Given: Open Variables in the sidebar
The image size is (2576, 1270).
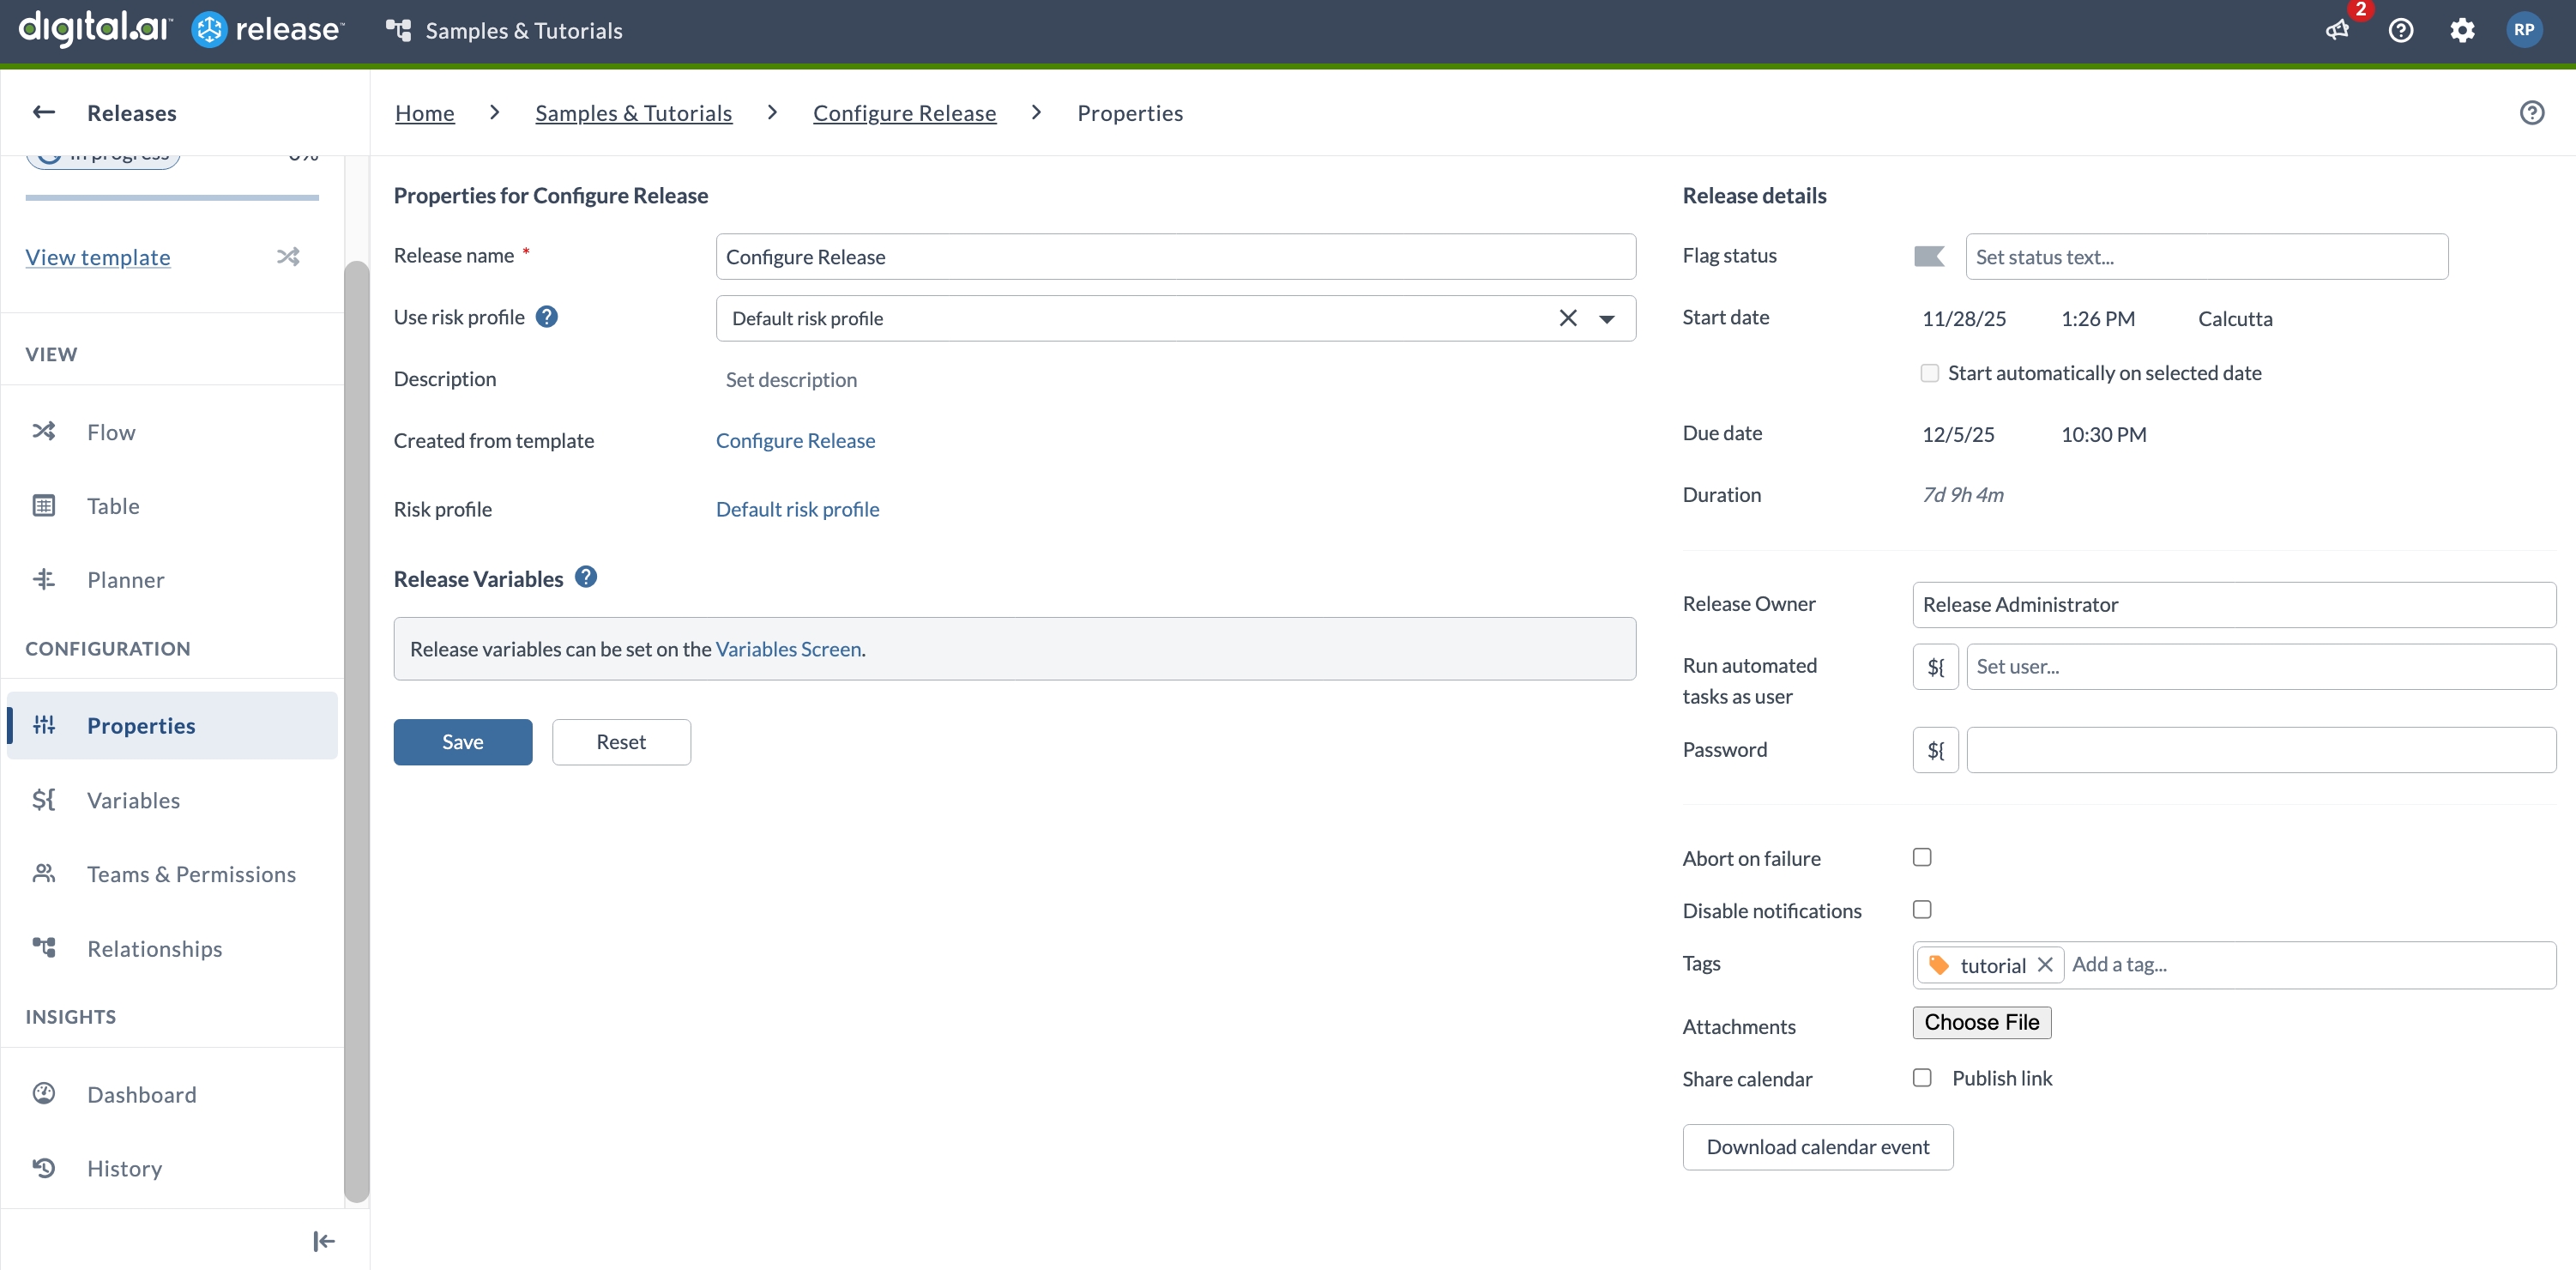Looking at the screenshot, I should click(x=133, y=800).
